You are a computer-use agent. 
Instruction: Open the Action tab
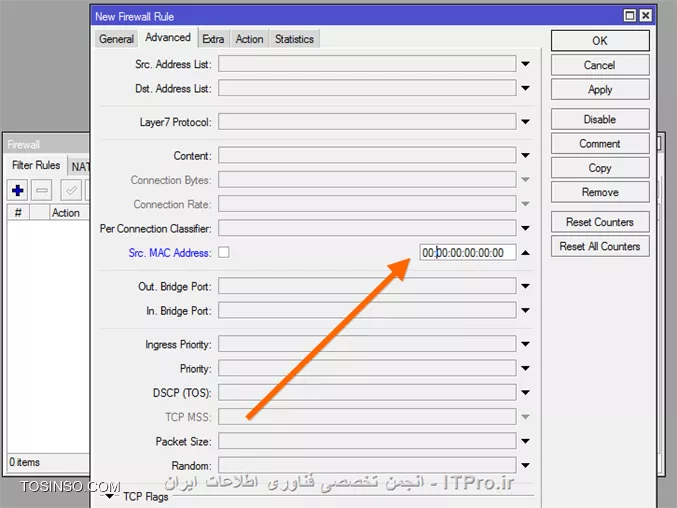[x=250, y=39]
